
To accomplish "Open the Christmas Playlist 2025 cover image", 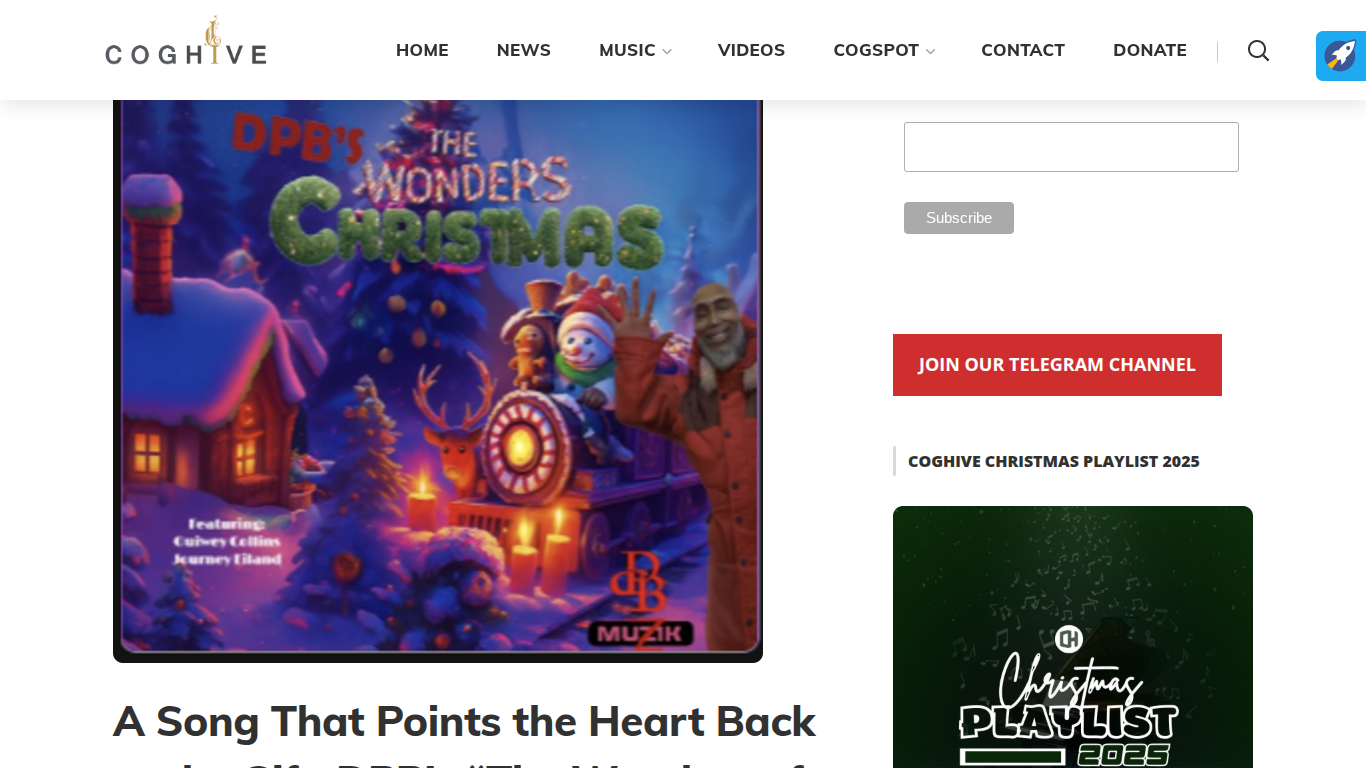I will (1073, 637).
